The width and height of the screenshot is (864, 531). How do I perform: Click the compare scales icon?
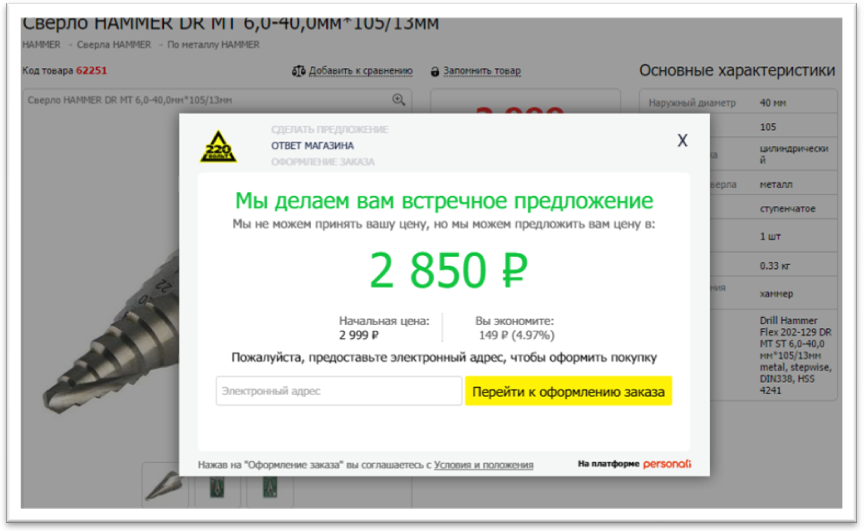[x=298, y=71]
